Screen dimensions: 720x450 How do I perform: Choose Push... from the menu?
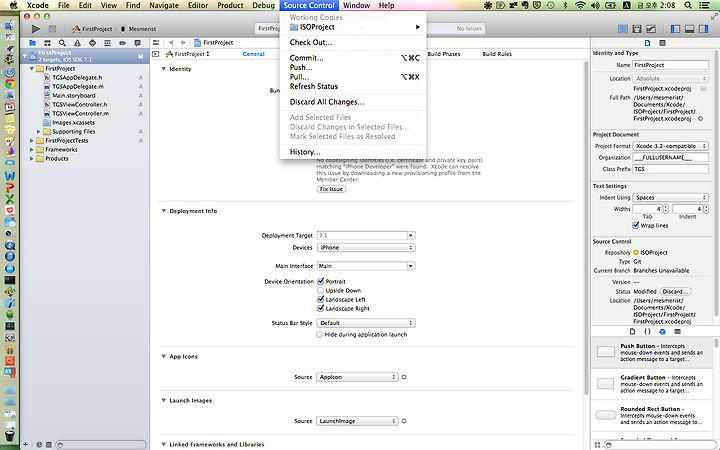[x=353, y=68]
